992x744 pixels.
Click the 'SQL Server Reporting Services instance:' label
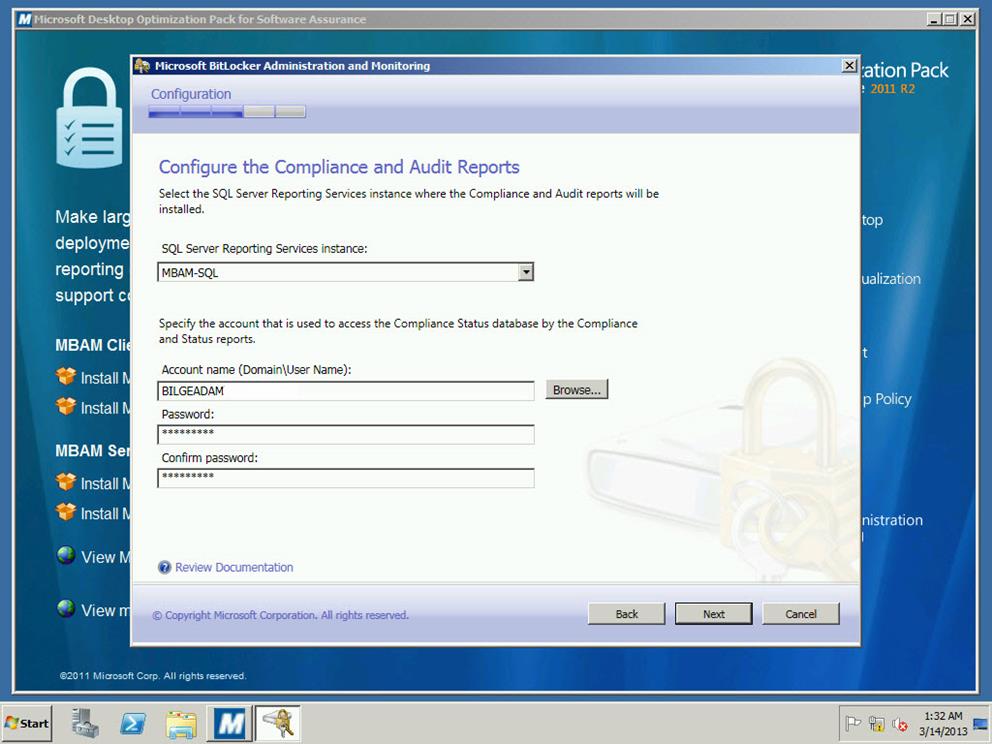pyautogui.click(x=264, y=249)
